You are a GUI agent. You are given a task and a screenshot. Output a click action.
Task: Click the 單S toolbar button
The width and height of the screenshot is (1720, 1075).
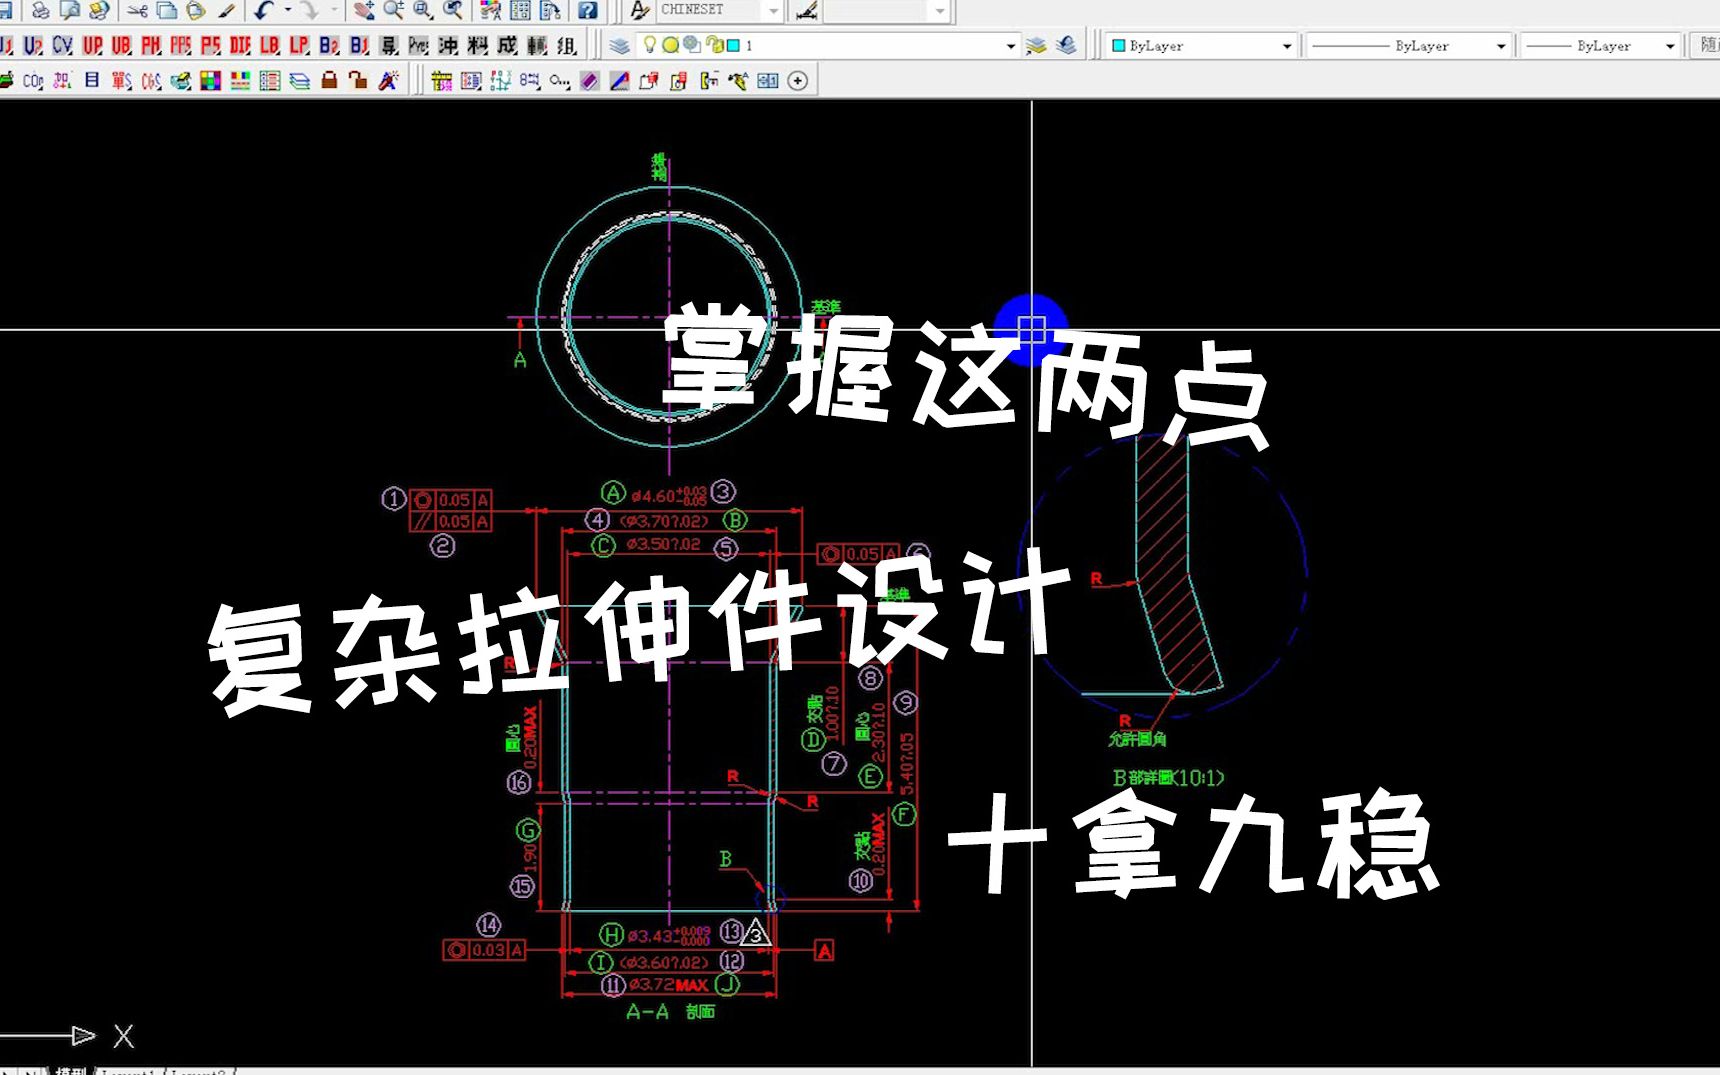pos(121,81)
